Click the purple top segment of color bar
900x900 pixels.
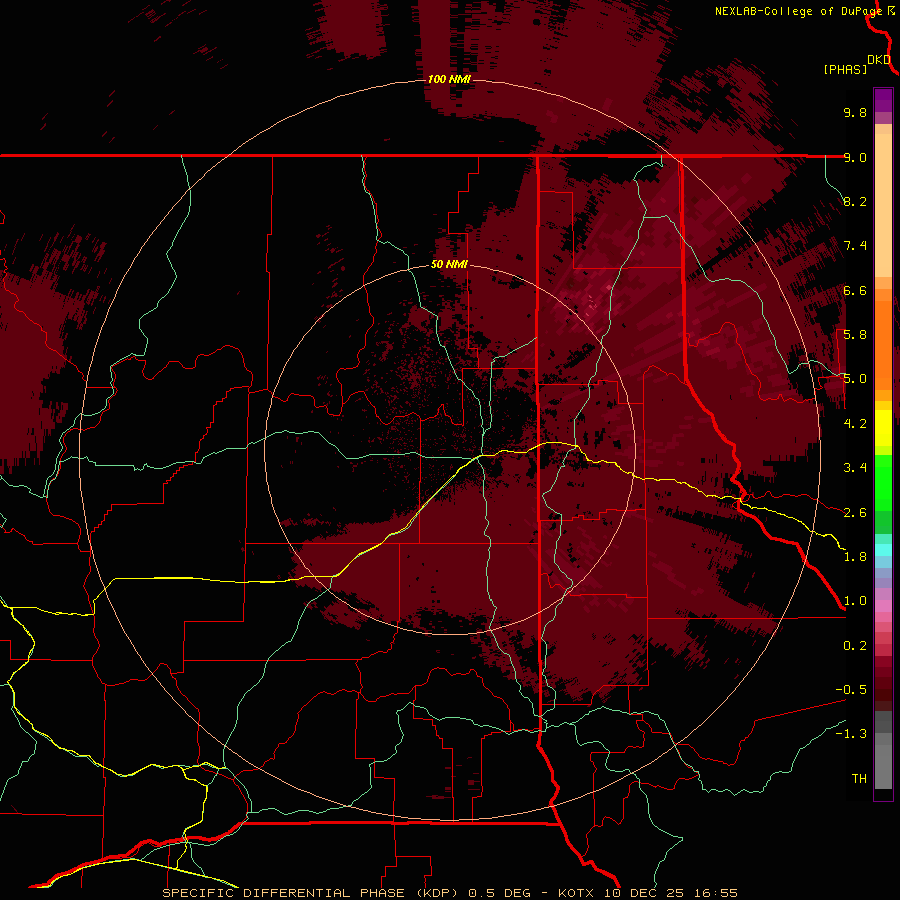(883, 100)
